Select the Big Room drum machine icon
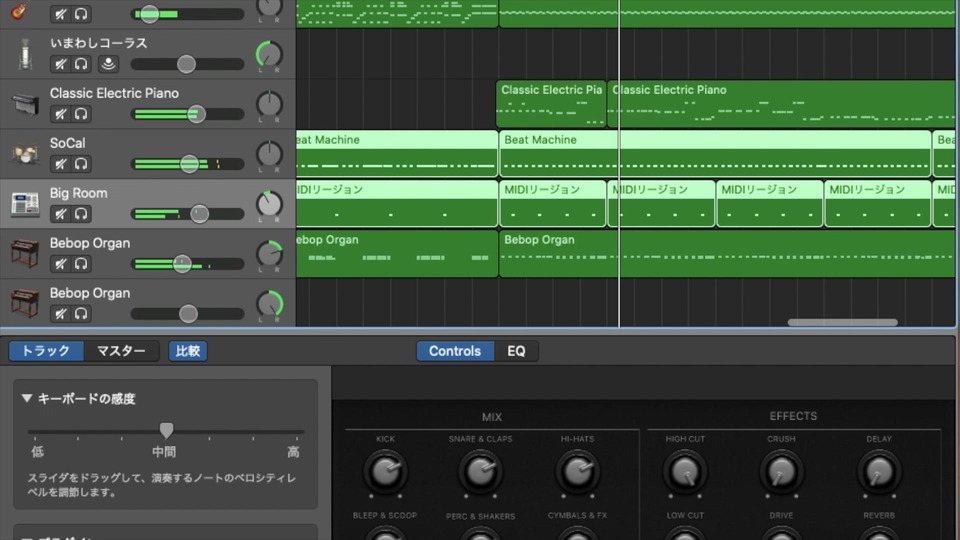This screenshot has width=960, height=540. [x=25, y=204]
